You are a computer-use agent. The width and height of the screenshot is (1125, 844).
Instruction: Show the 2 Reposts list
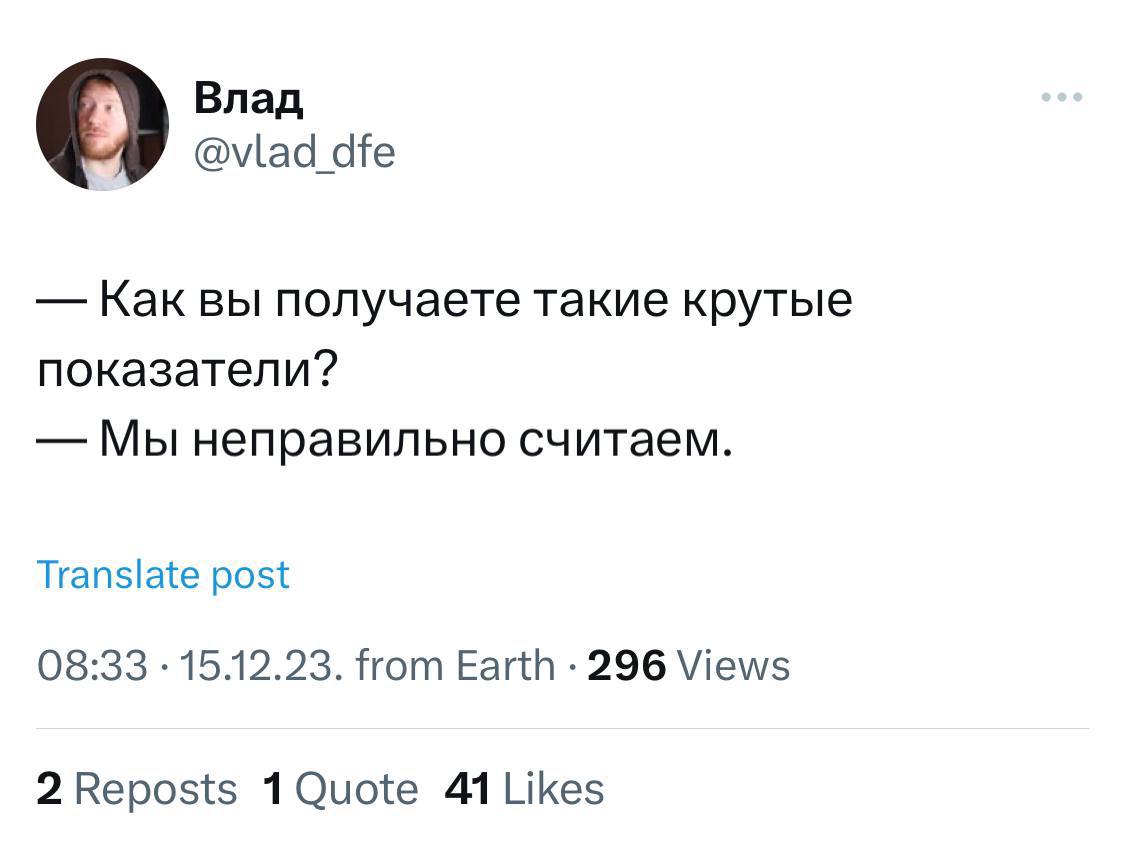137,789
